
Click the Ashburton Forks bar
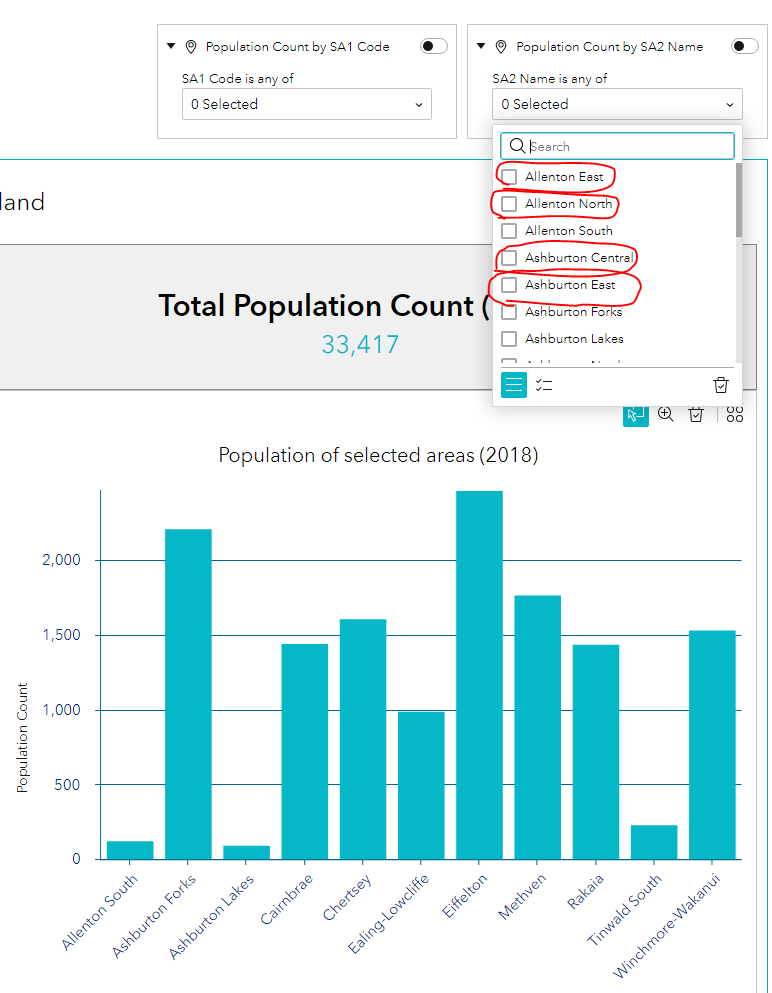[x=188, y=694]
